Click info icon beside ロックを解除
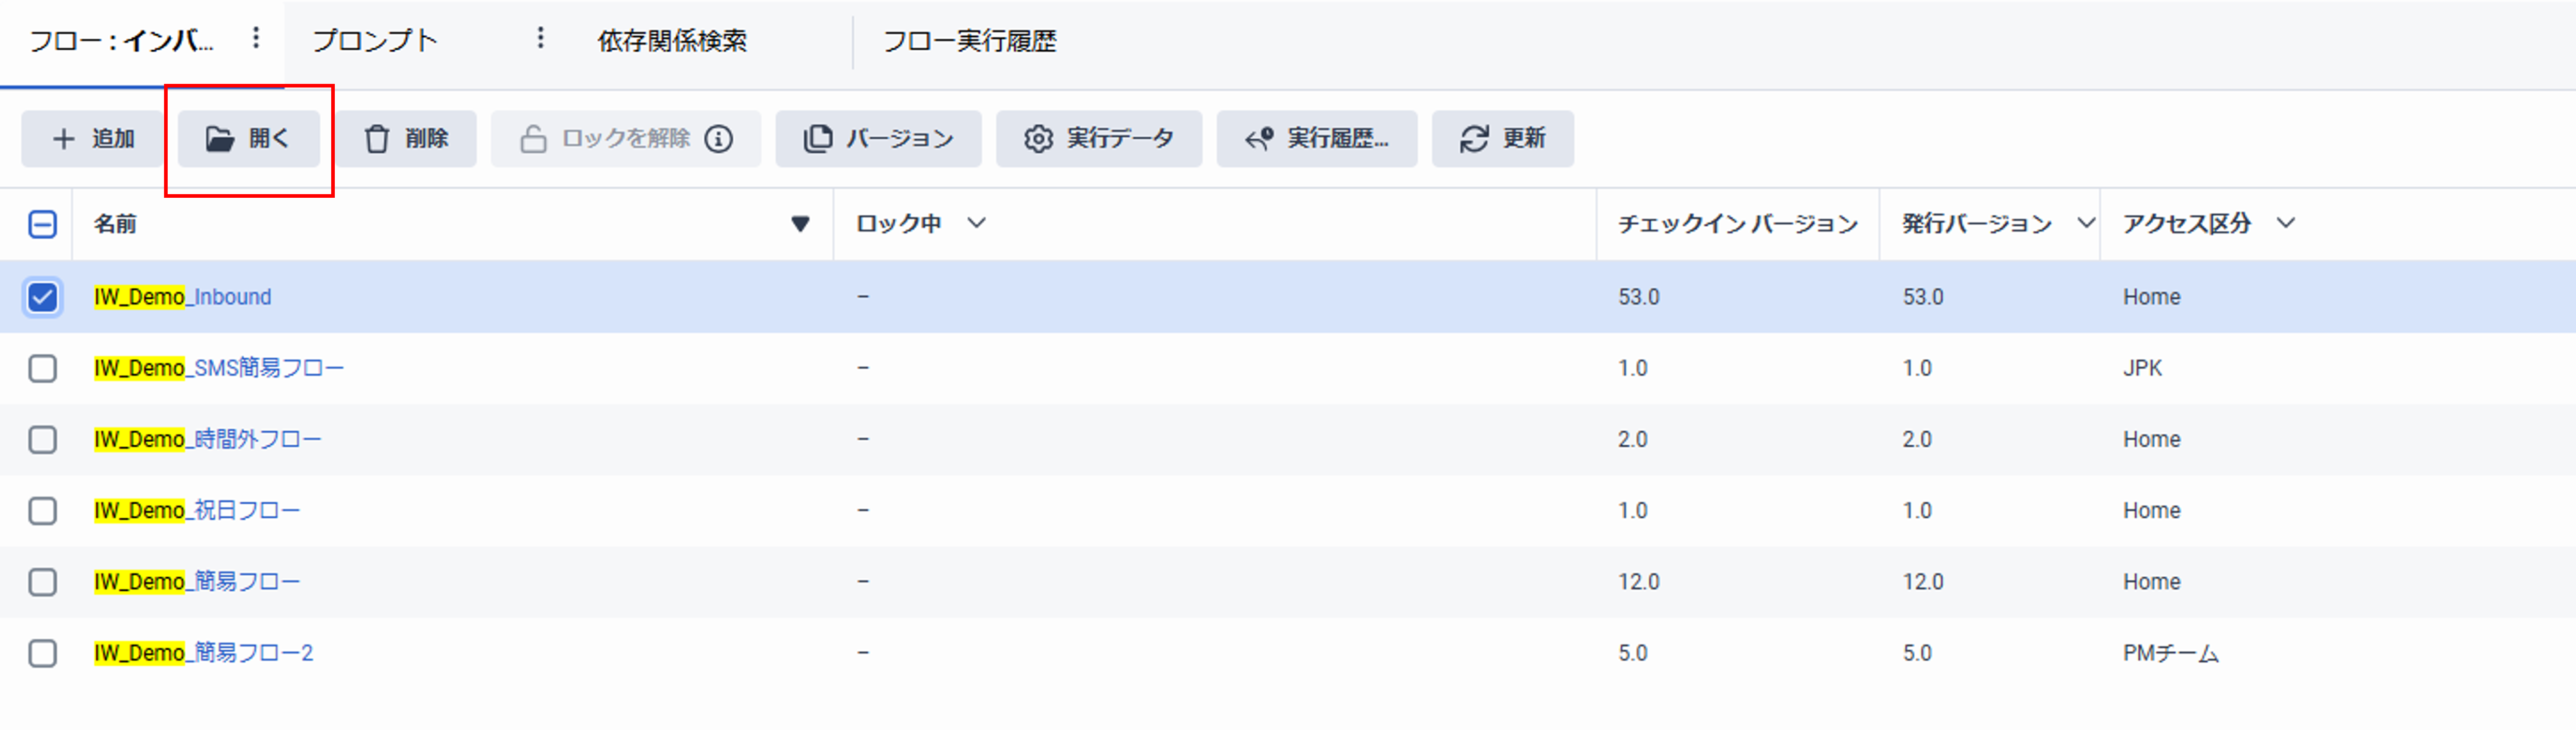The width and height of the screenshot is (2576, 730). tap(718, 139)
